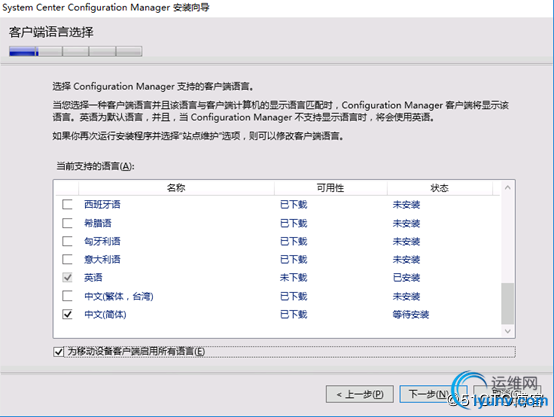This screenshot has height=417, width=554.
Task: Click the 可用性 column header
Action: click(331, 188)
